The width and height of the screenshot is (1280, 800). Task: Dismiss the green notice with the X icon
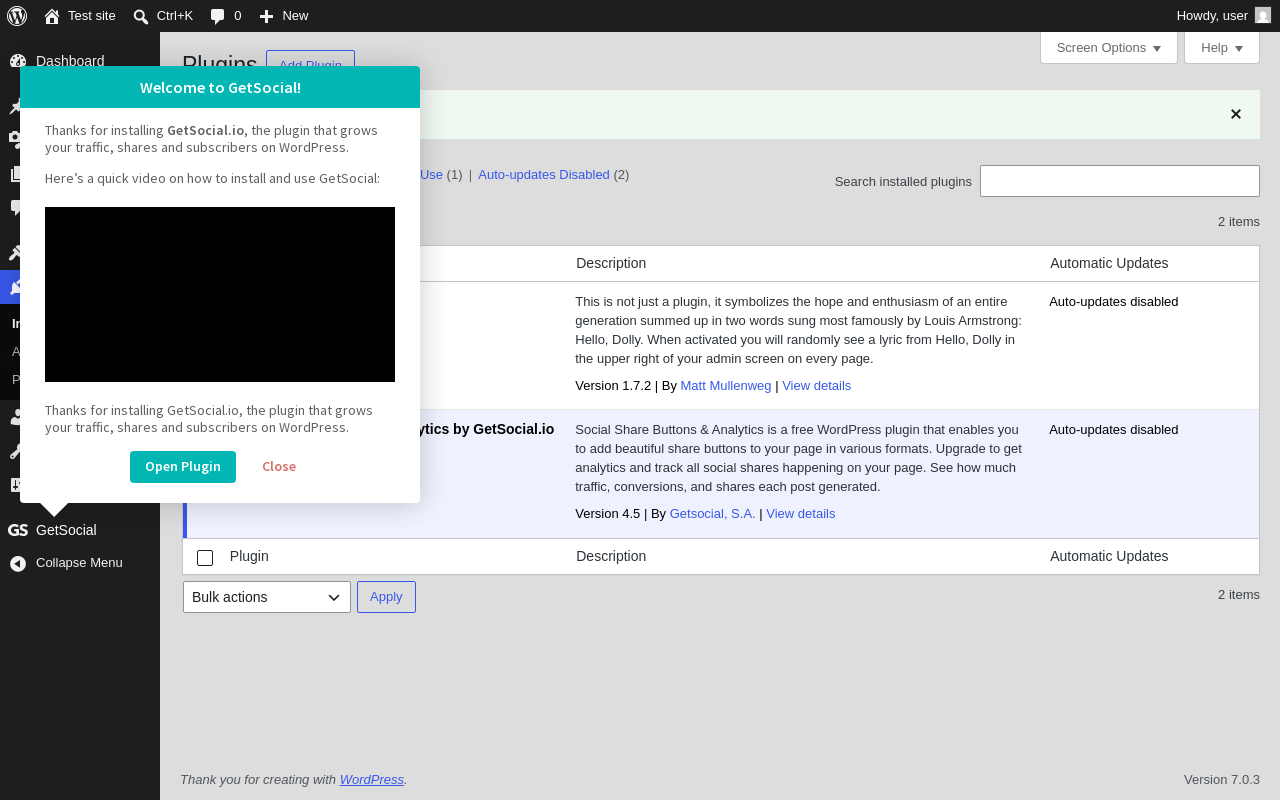(x=1236, y=114)
